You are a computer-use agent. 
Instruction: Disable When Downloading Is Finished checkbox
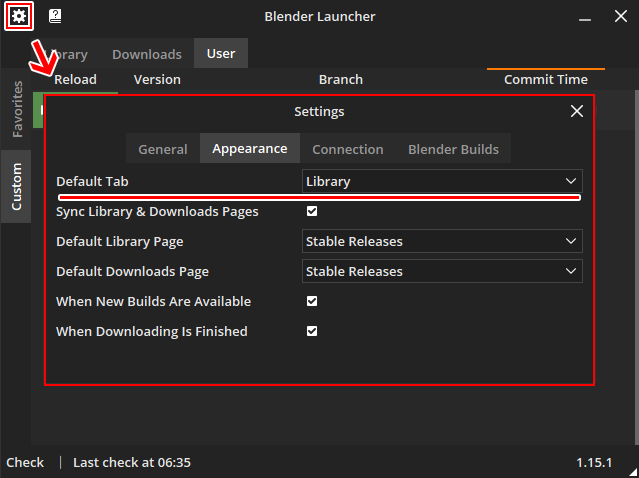click(x=312, y=331)
